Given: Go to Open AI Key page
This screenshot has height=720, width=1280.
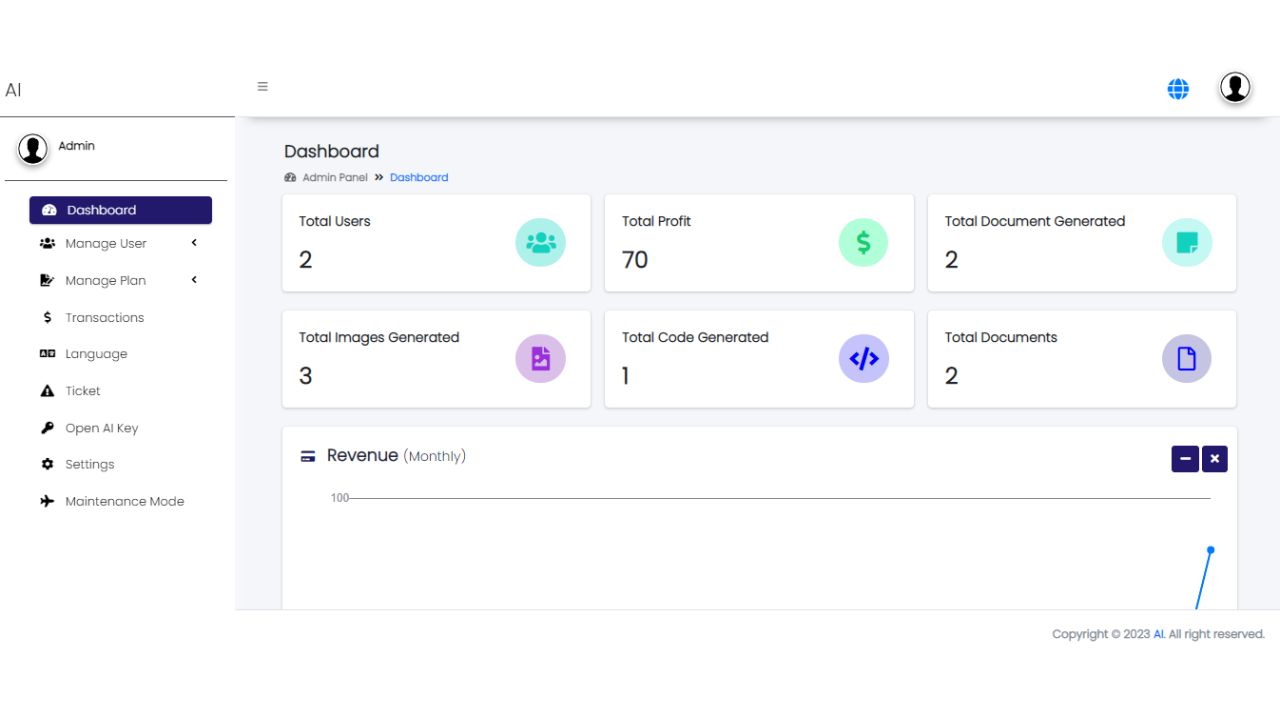Looking at the screenshot, I should point(101,428).
